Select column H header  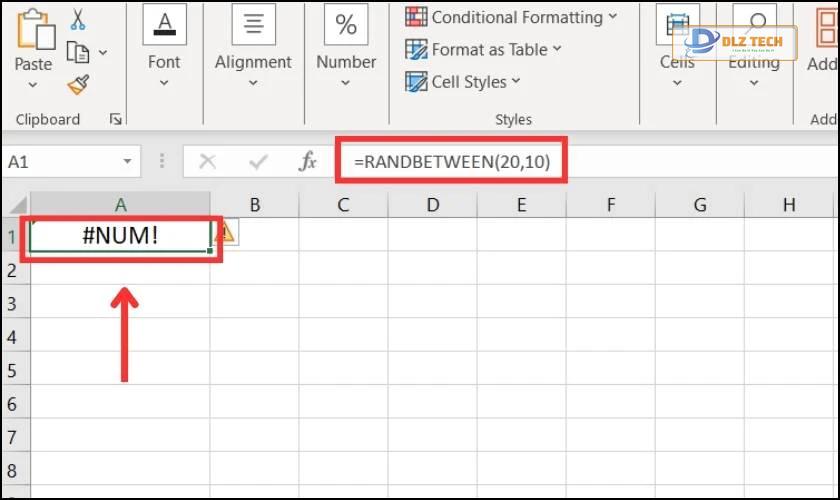[x=789, y=205]
